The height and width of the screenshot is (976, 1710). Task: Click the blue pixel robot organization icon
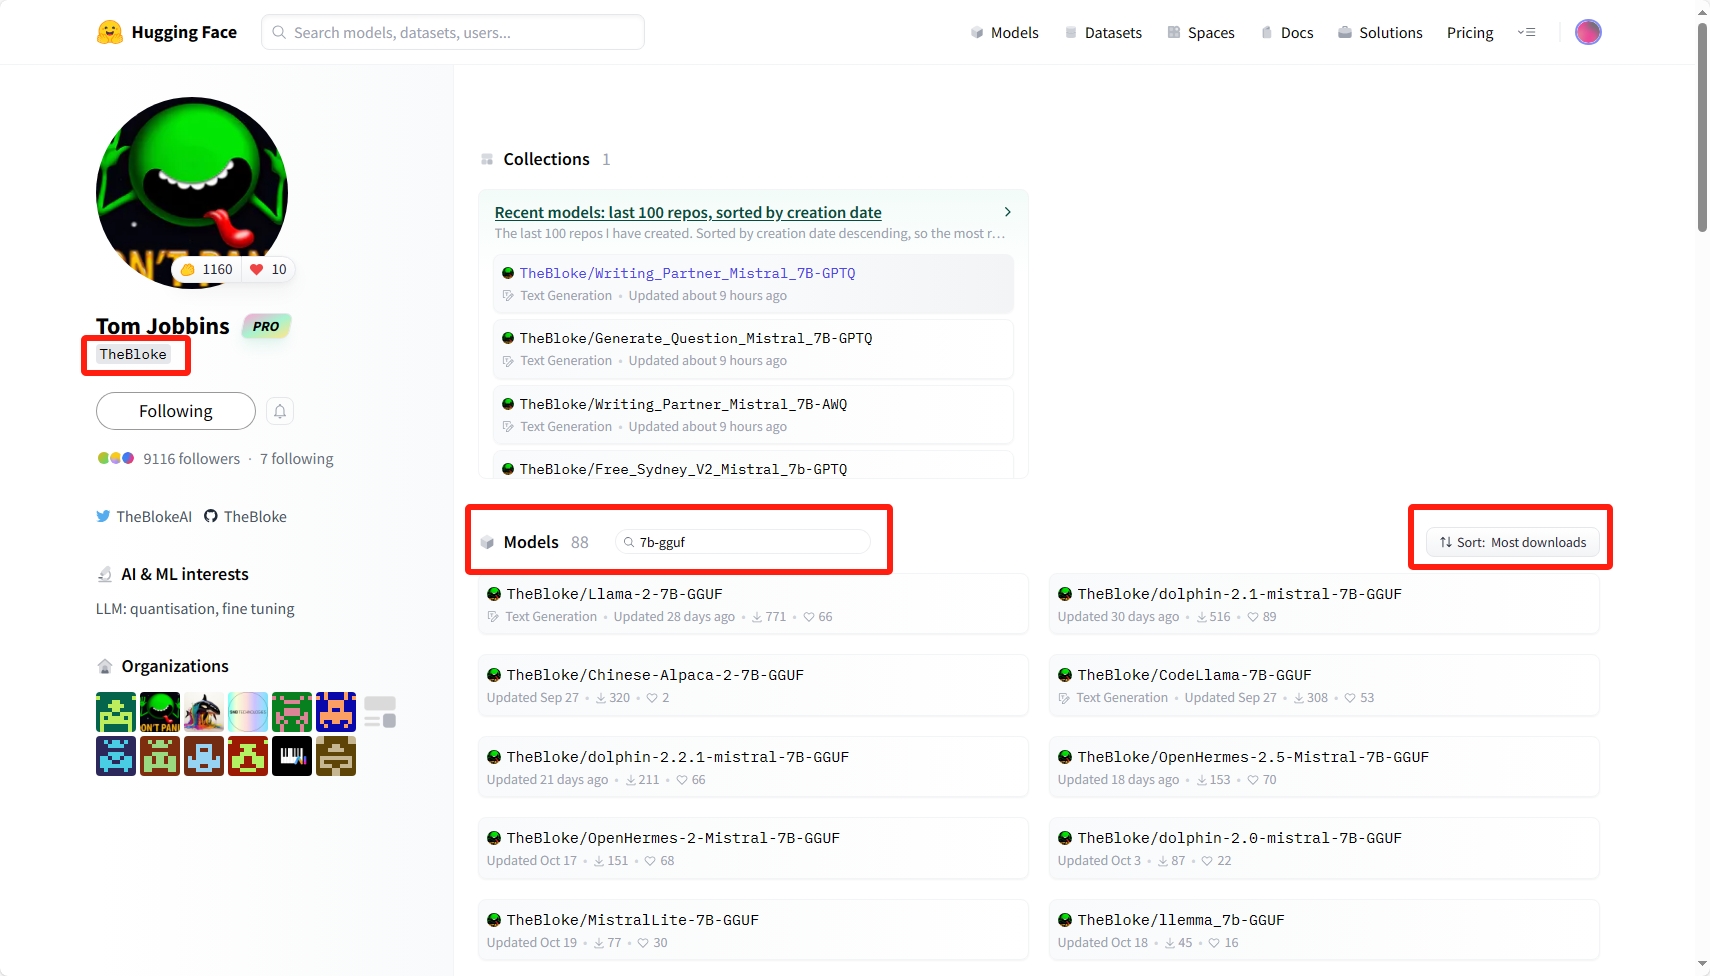point(116,756)
